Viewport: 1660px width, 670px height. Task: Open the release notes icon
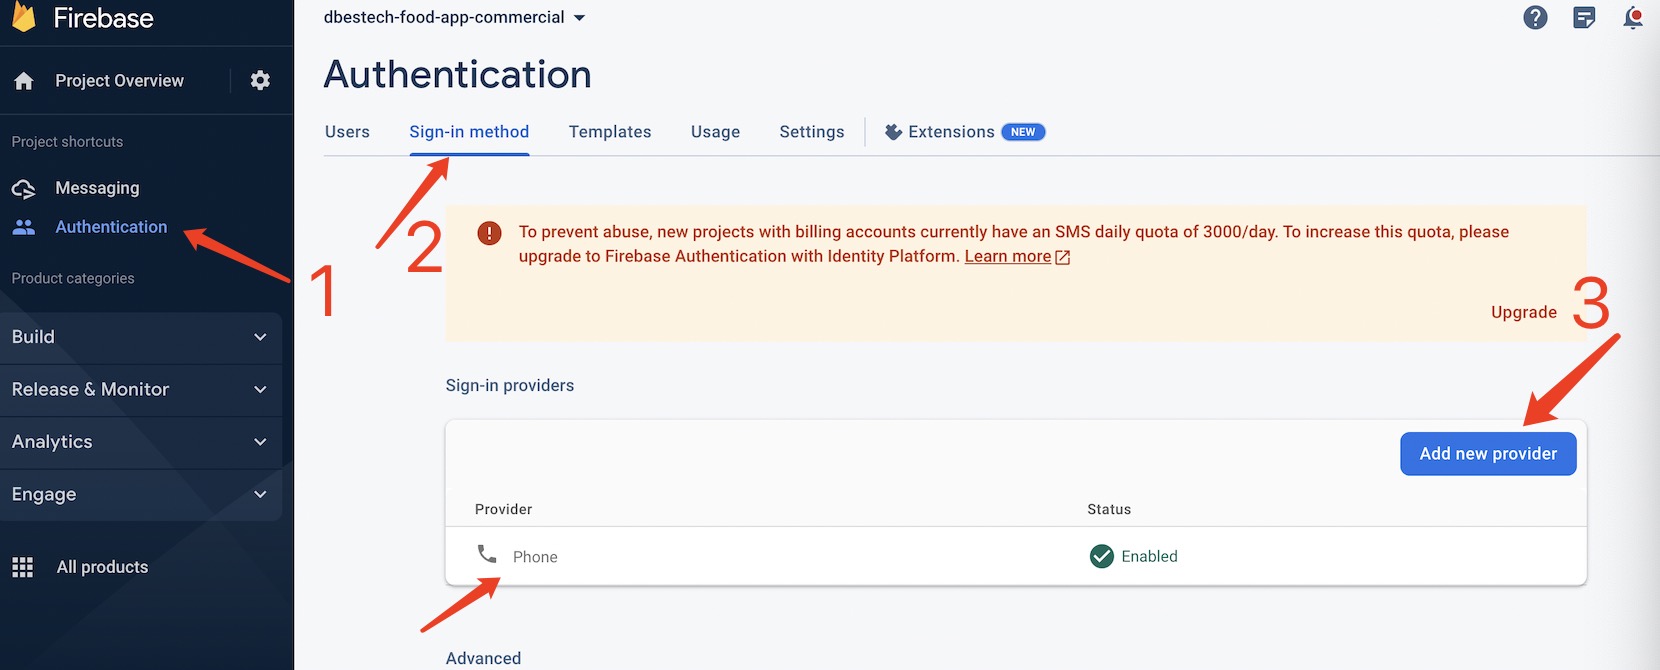click(x=1584, y=17)
